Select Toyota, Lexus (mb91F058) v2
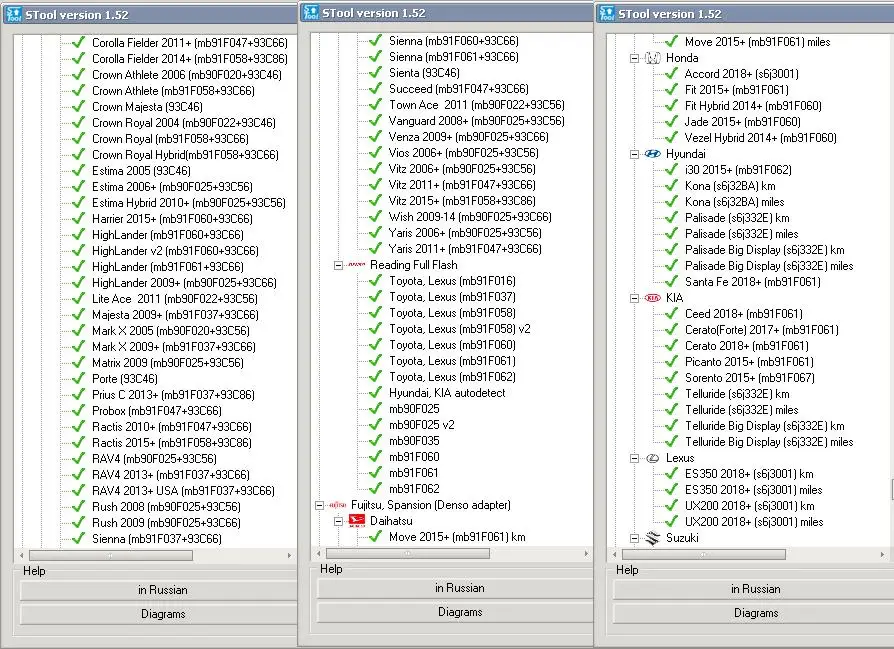Image resolution: width=894 pixels, height=649 pixels. coord(460,328)
